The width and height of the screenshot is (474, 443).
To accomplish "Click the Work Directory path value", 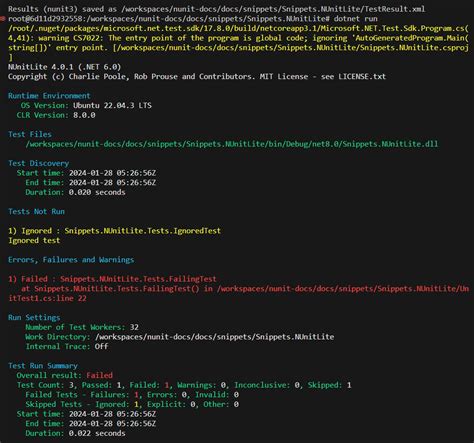I will click(215, 337).
